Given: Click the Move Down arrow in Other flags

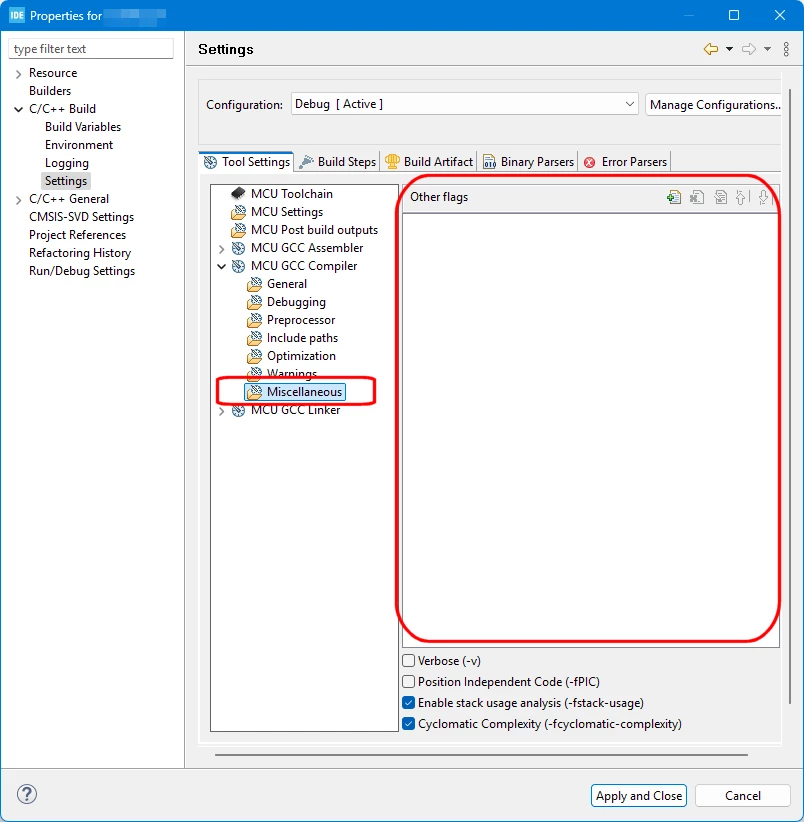Looking at the screenshot, I should (x=763, y=197).
